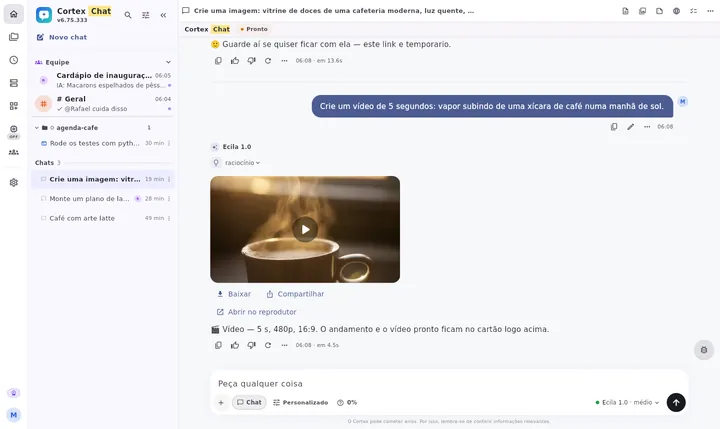
Task: Collapse the Equipe section
Action: (x=169, y=62)
